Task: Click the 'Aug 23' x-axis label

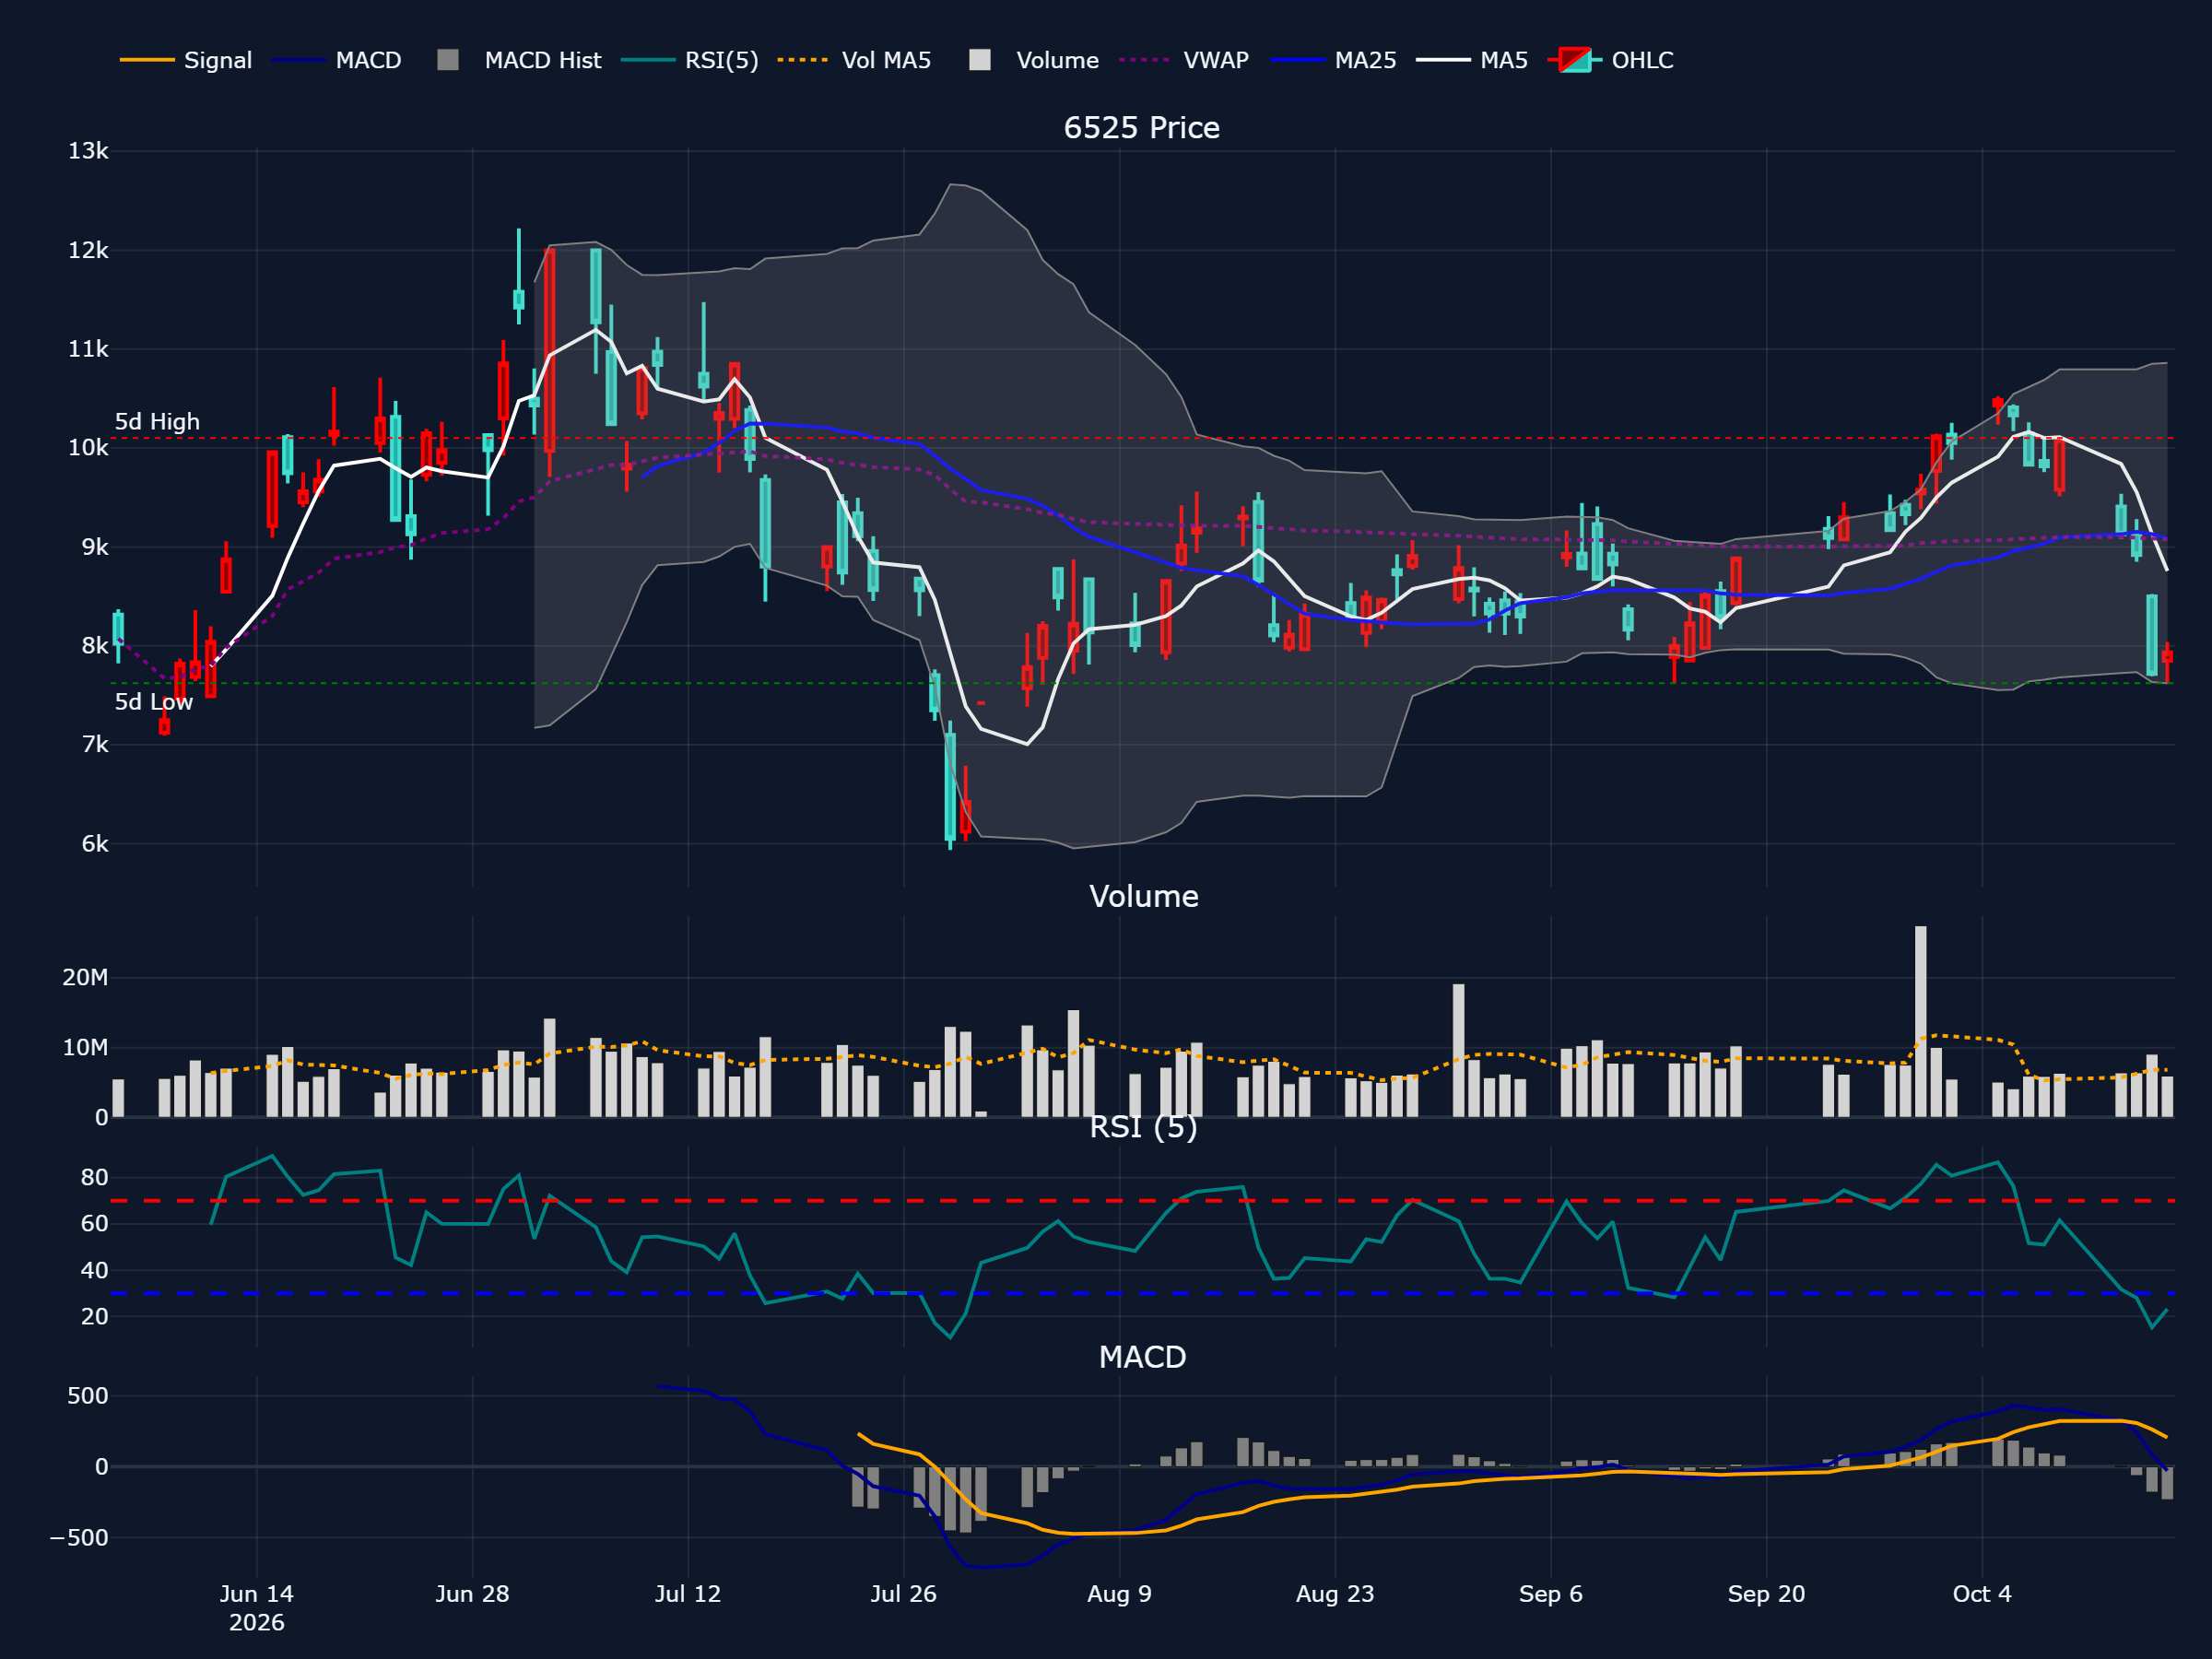Action: pos(1335,1594)
